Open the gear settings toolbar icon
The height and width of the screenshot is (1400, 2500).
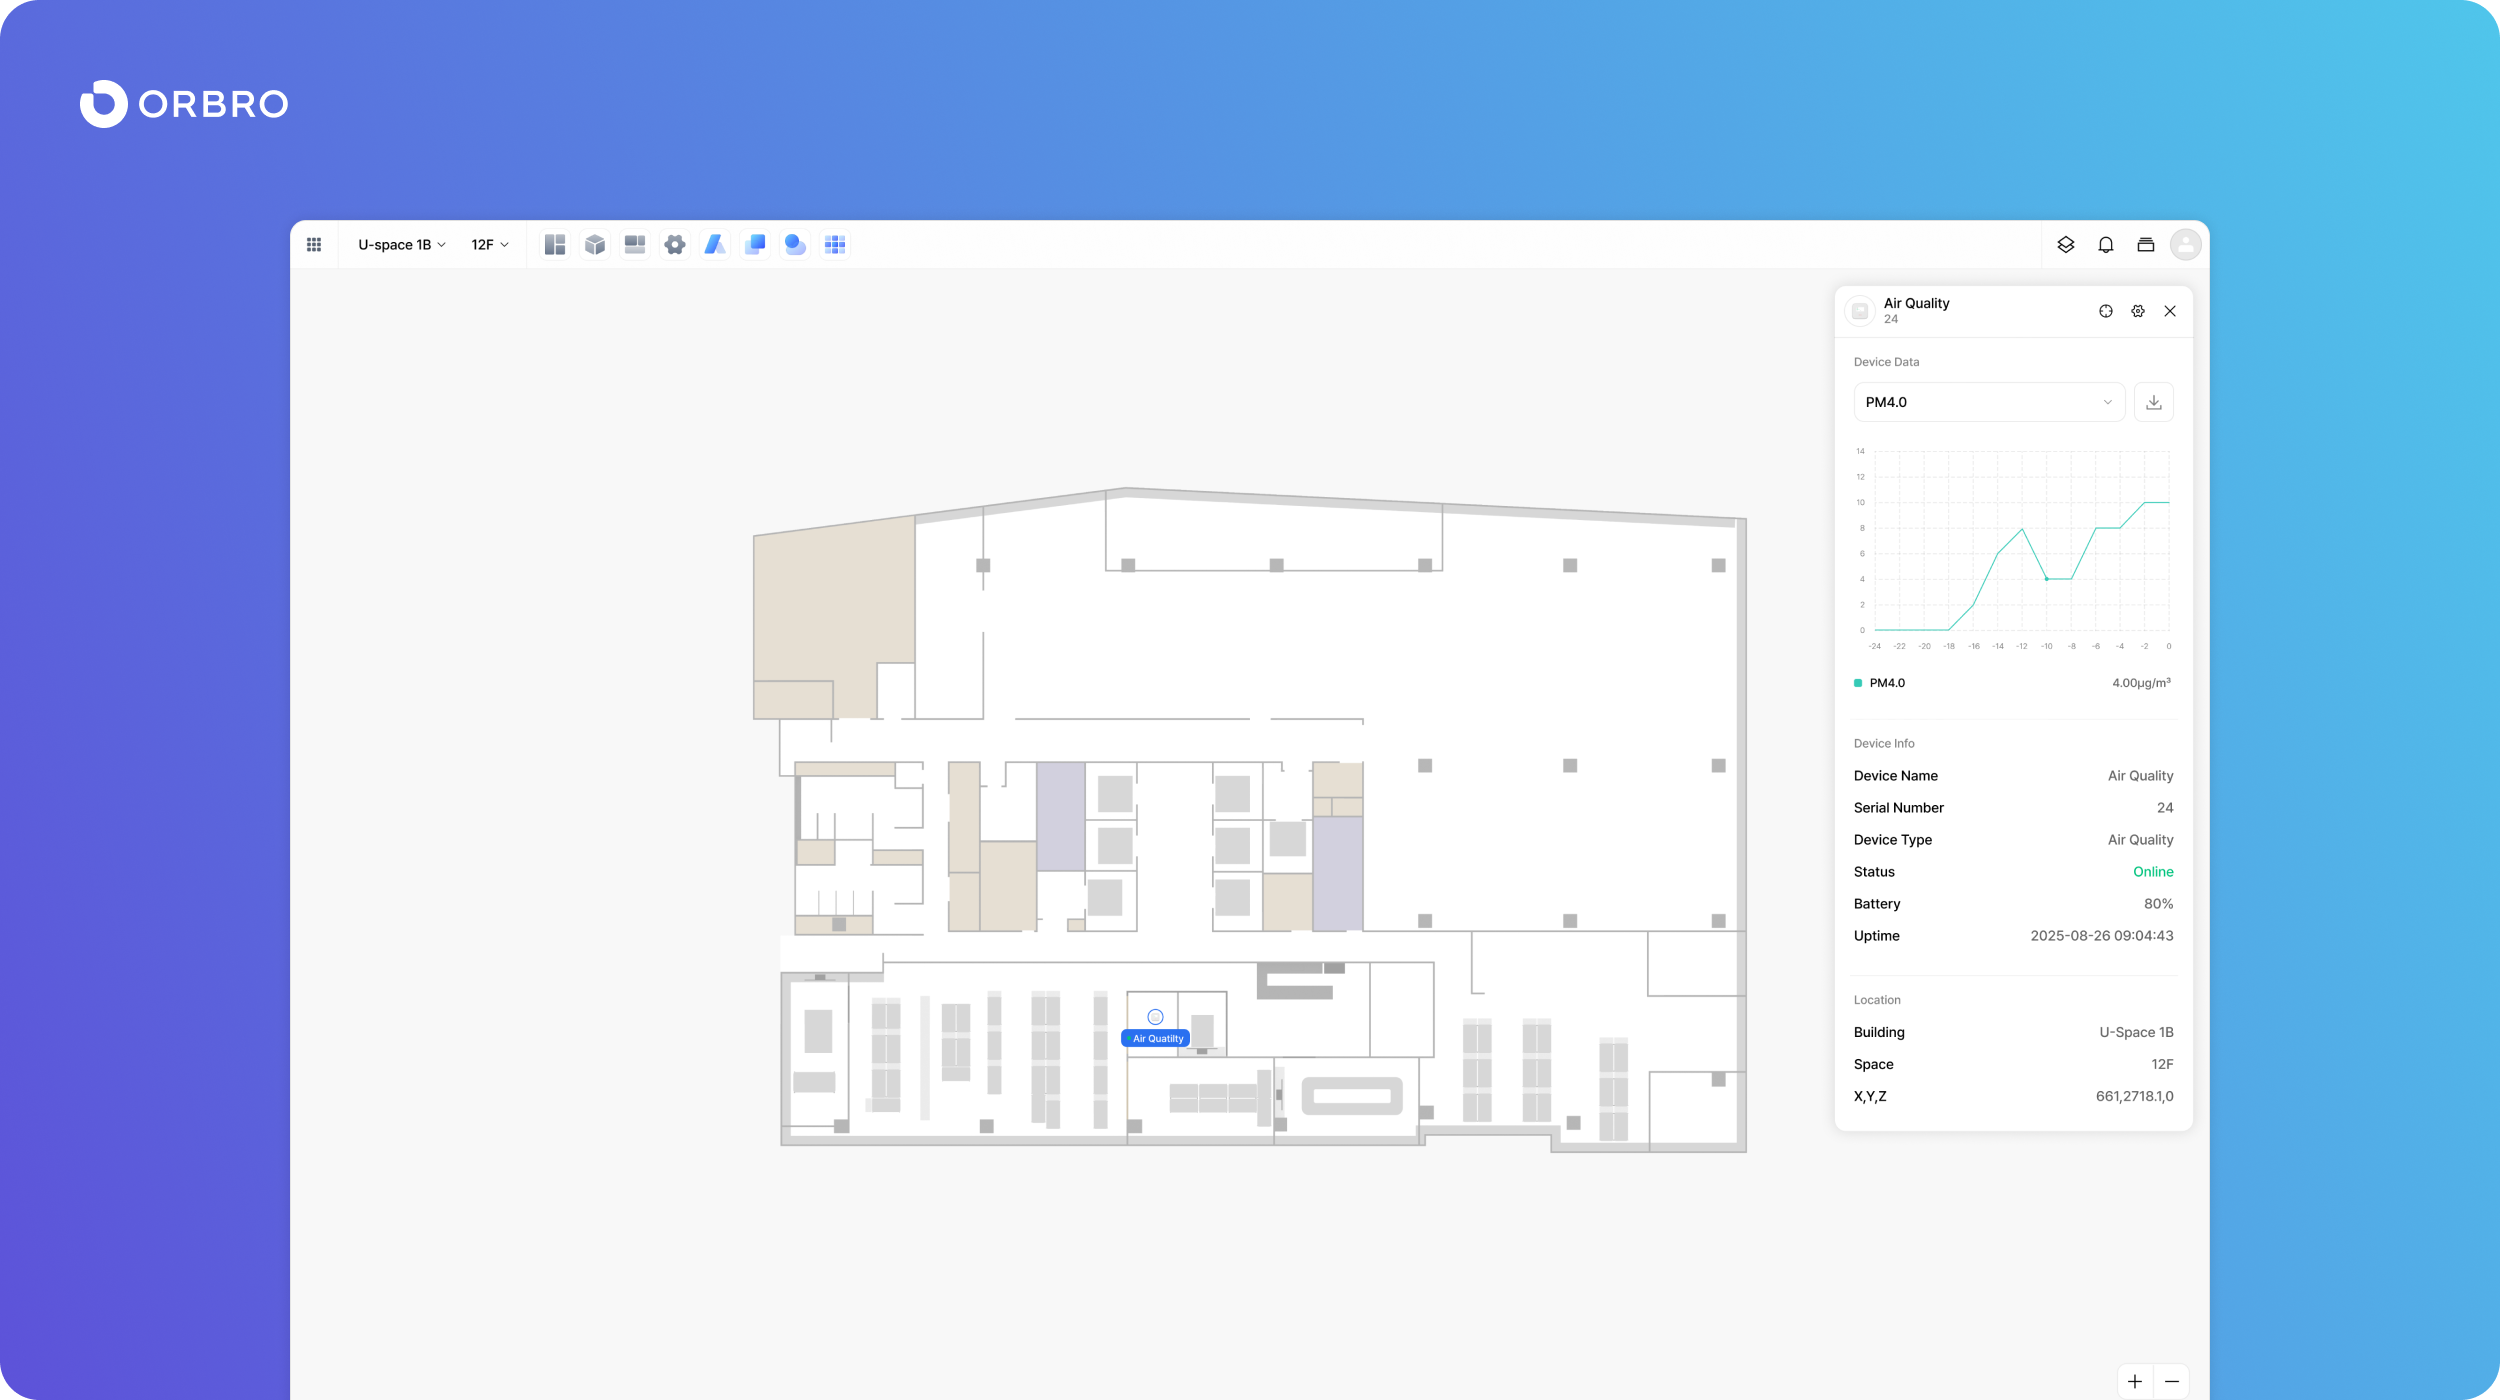pyautogui.click(x=675, y=245)
